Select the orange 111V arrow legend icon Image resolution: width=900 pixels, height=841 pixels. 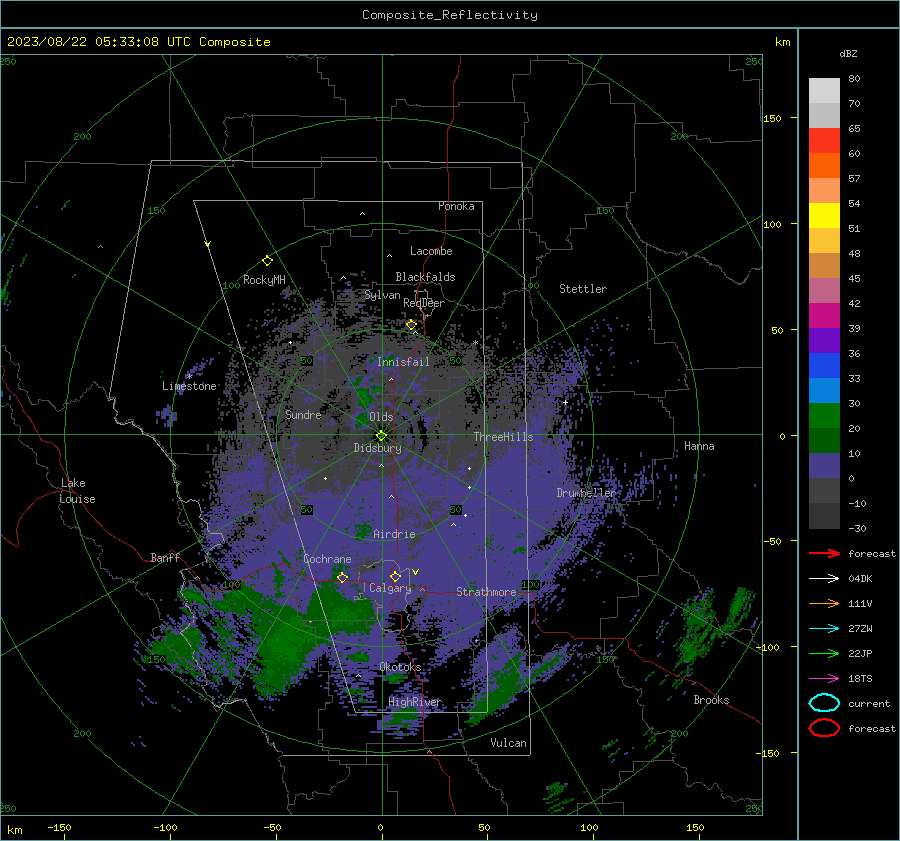[824, 603]
